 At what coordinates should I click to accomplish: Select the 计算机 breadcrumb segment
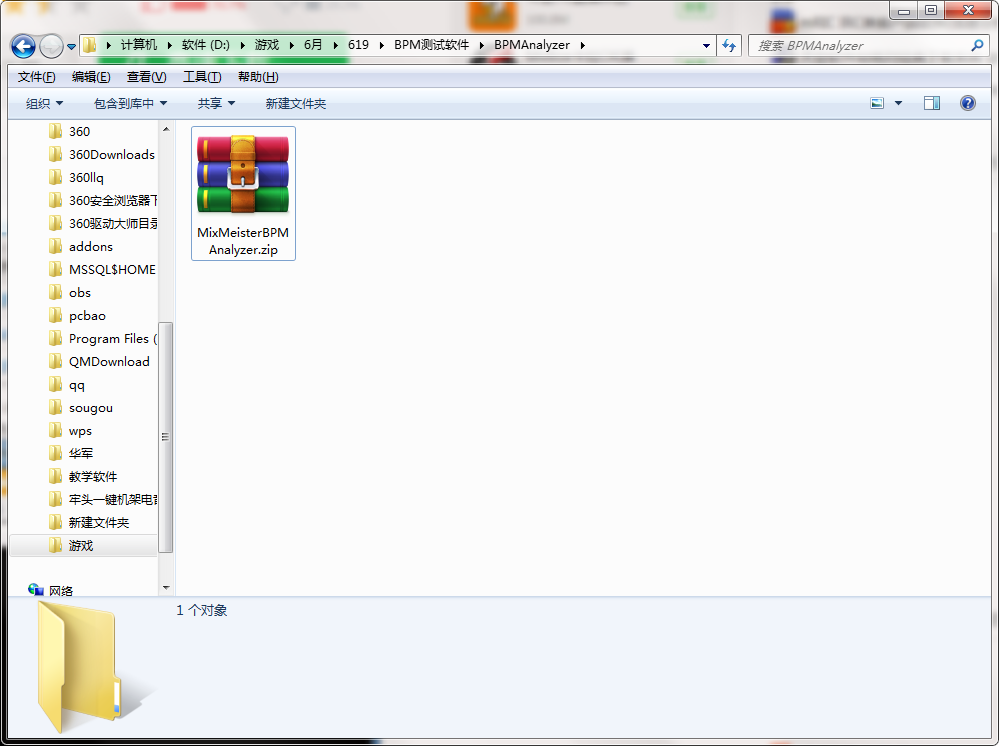(139, 45)
